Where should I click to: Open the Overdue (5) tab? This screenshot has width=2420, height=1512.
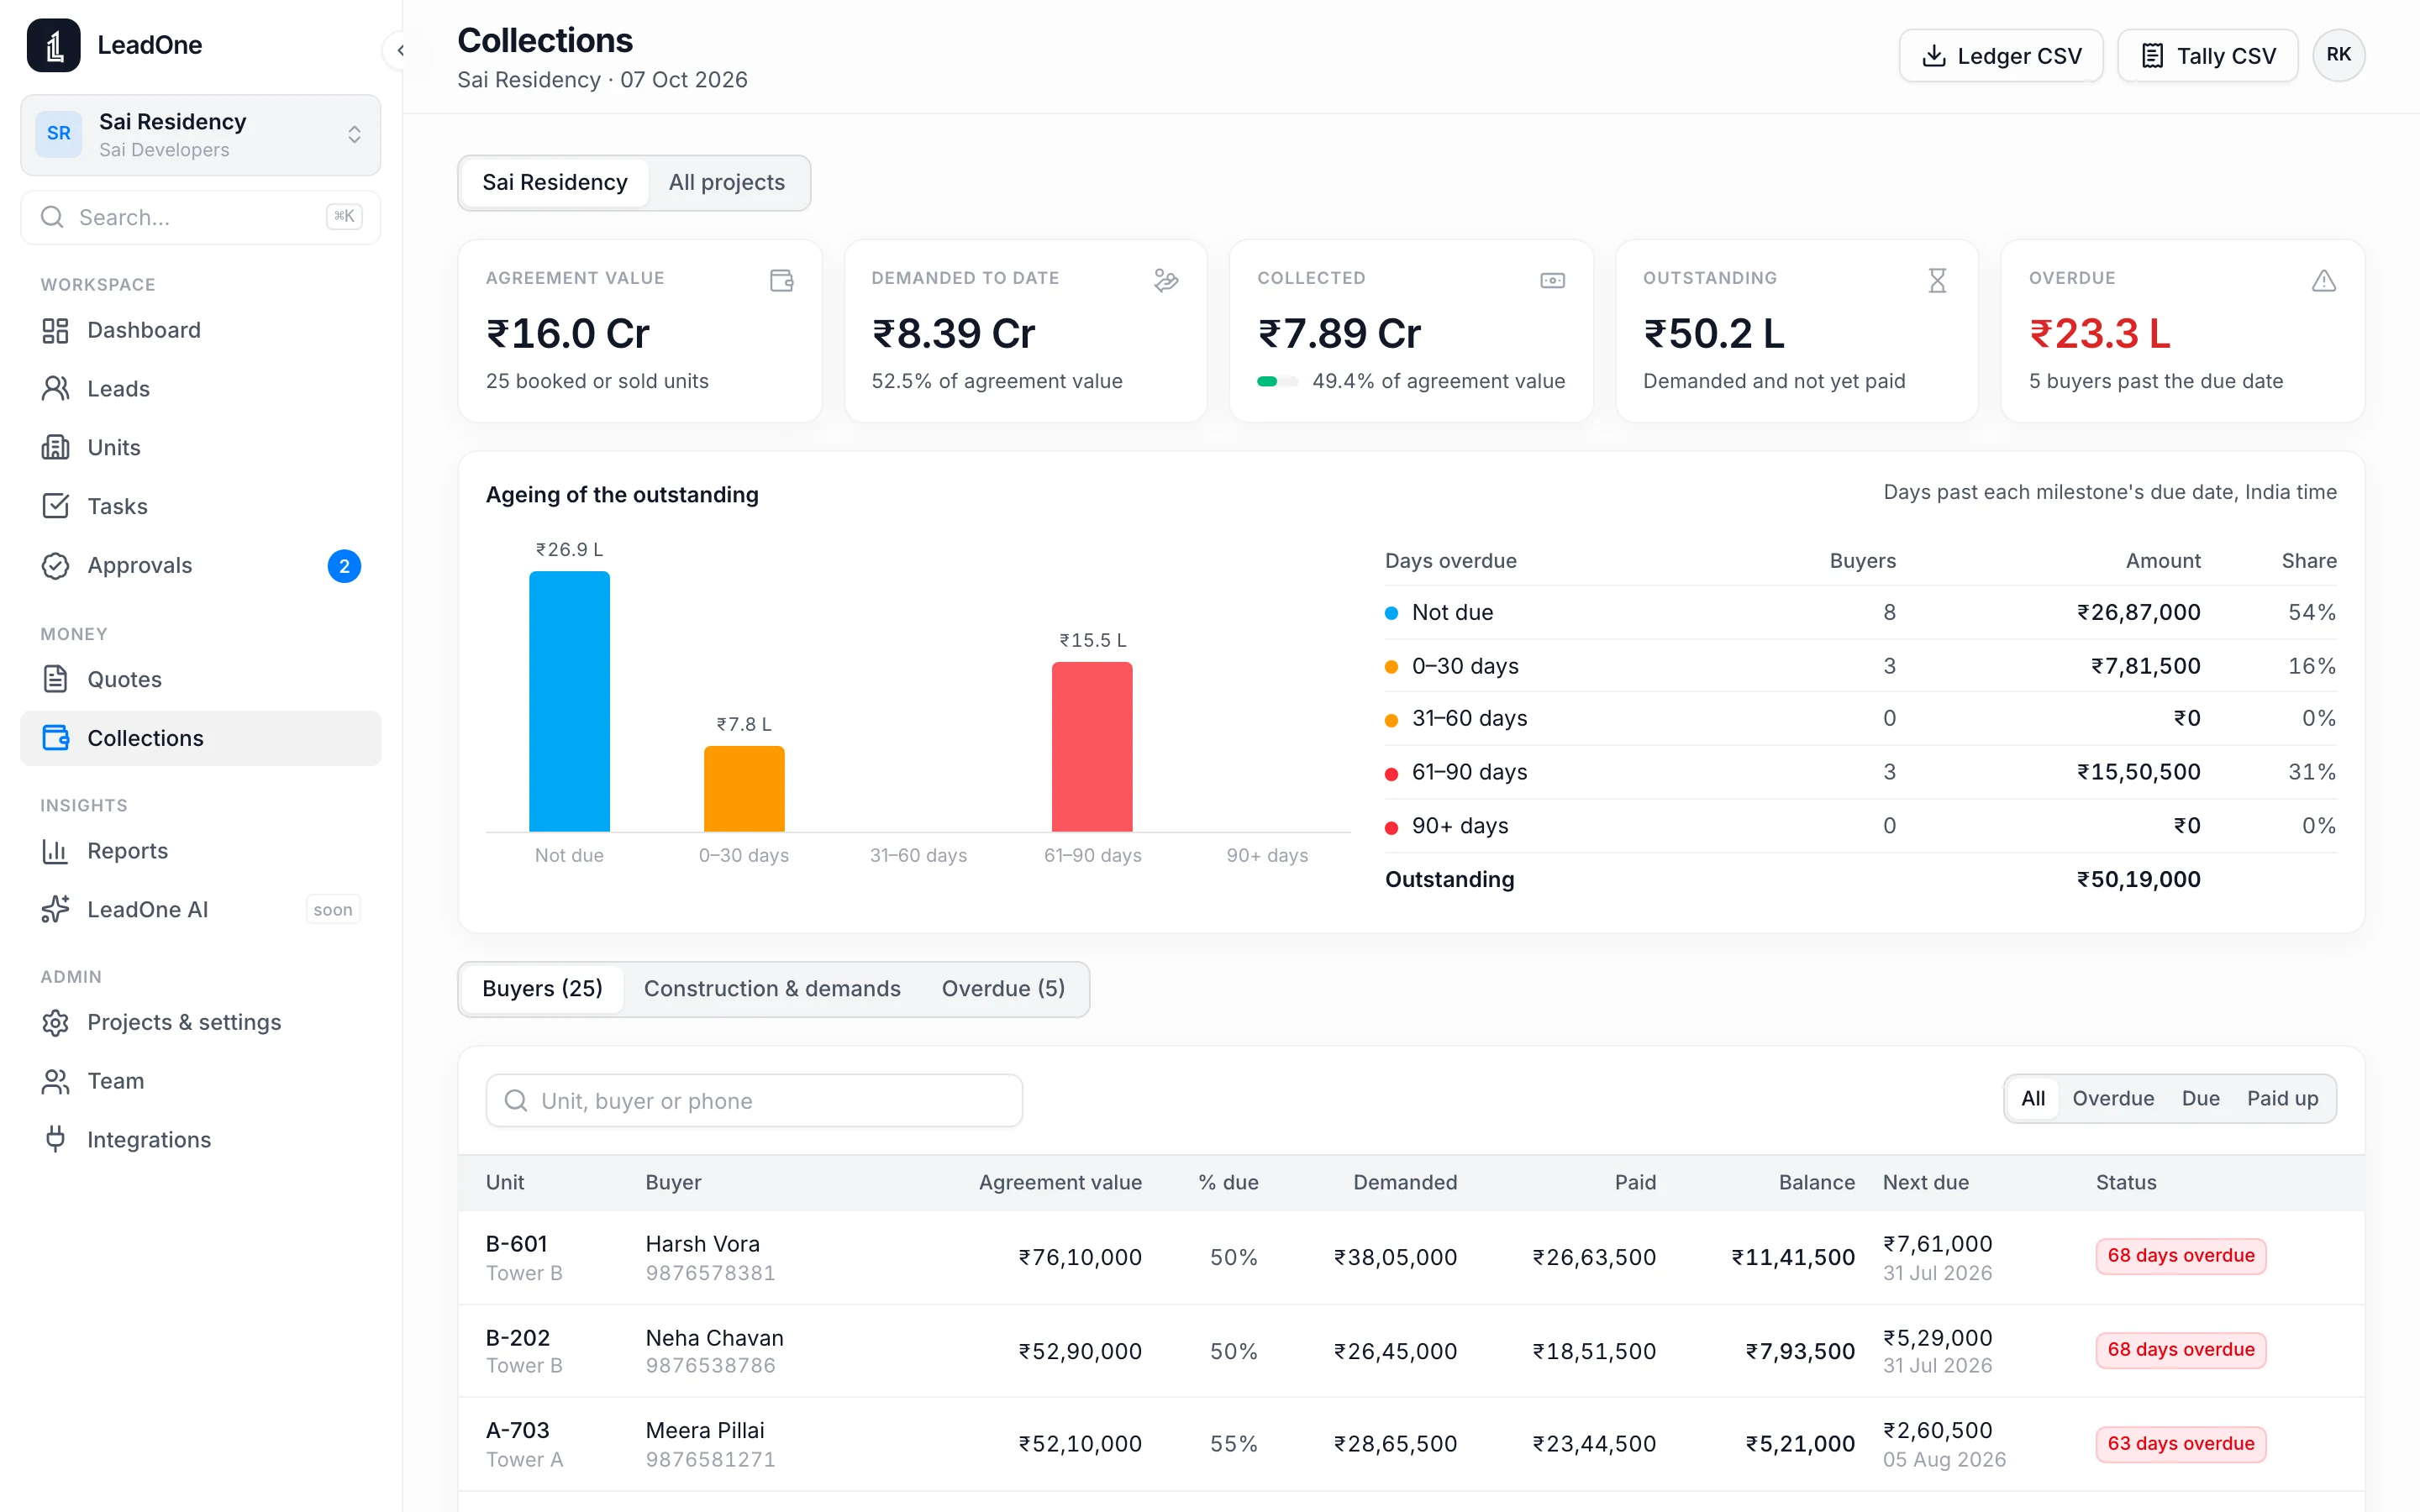1003,988
